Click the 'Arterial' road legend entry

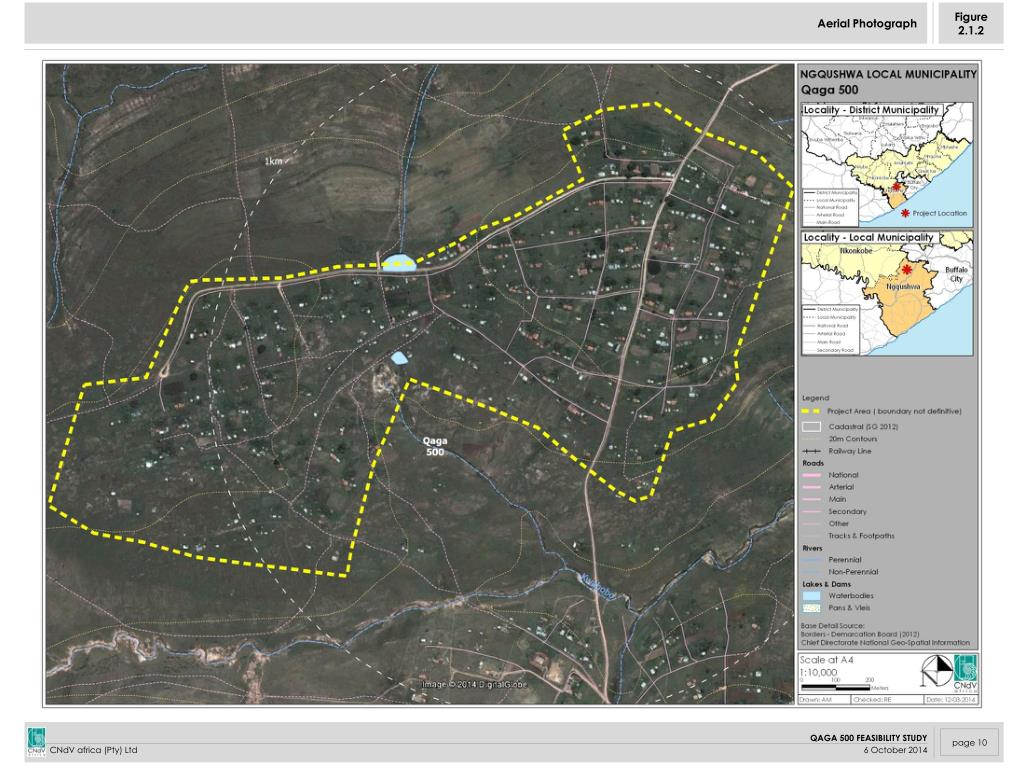click(841, 487)
